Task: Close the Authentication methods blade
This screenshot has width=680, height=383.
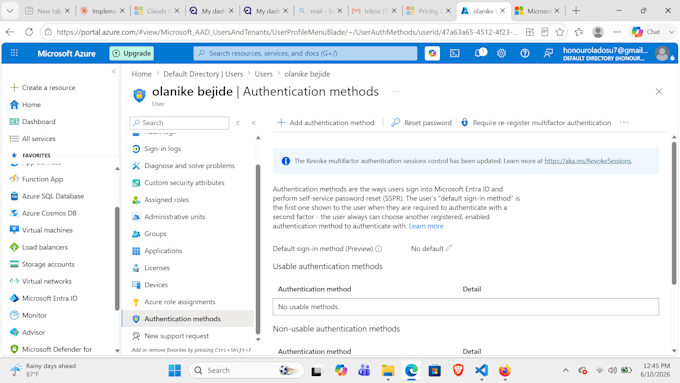Action: click(659, 92)
